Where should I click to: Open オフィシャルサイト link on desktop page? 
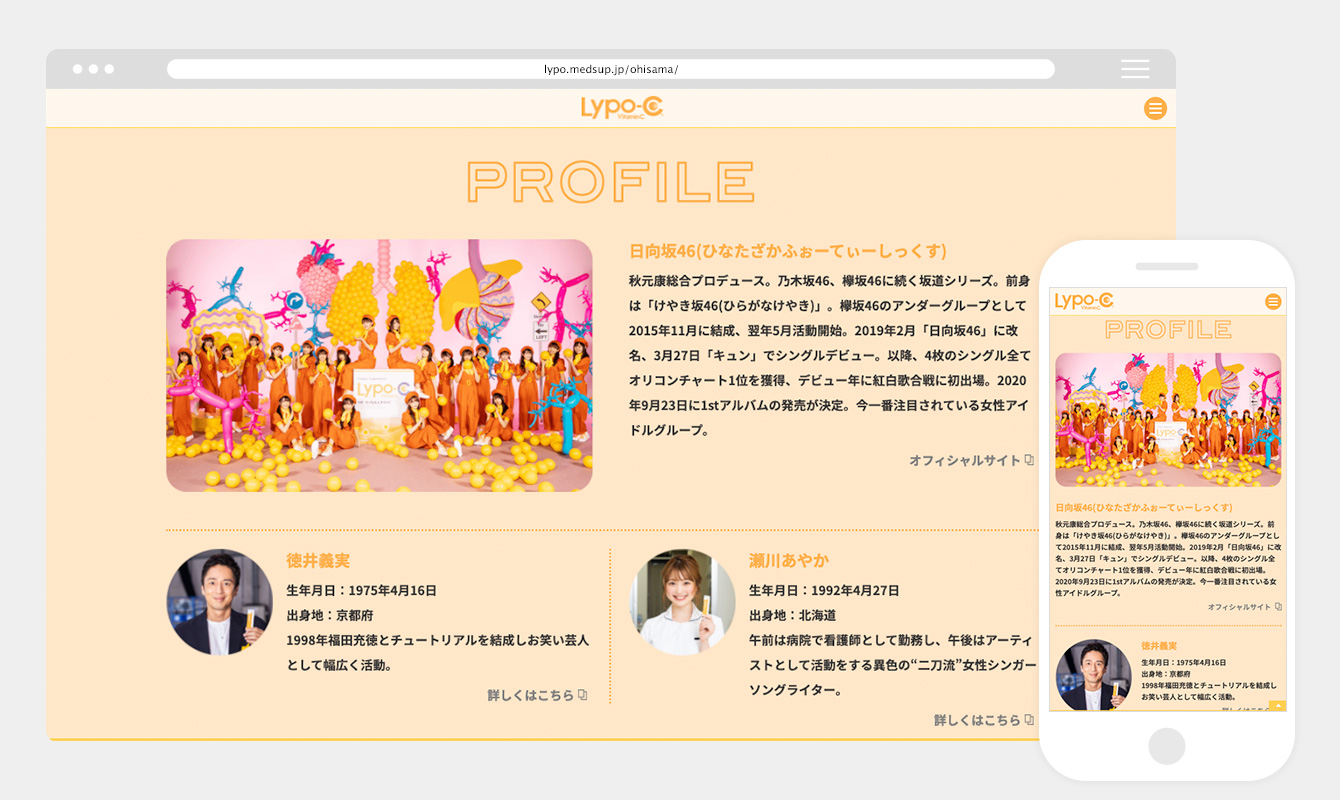[x=971, y=460]
